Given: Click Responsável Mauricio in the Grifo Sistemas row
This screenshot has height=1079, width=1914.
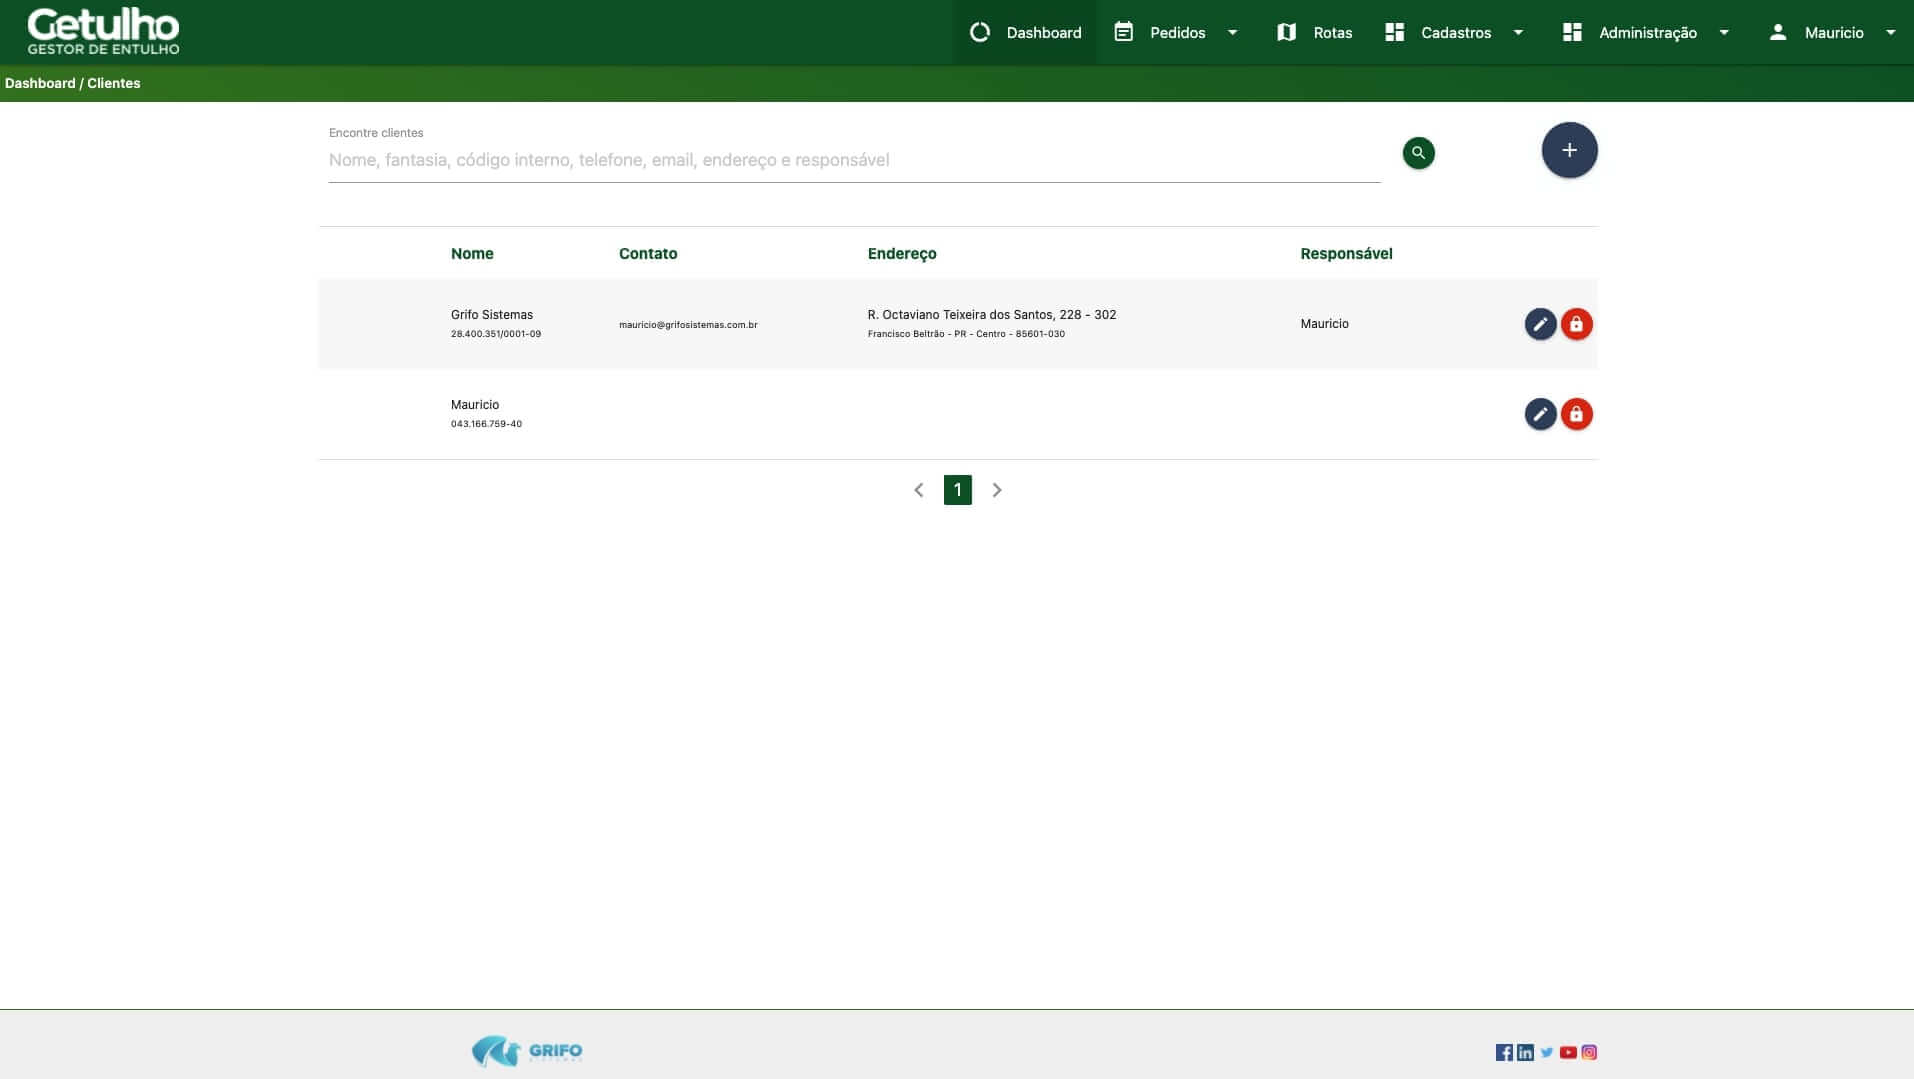Looking at the screenshot, I should 1325,324.
